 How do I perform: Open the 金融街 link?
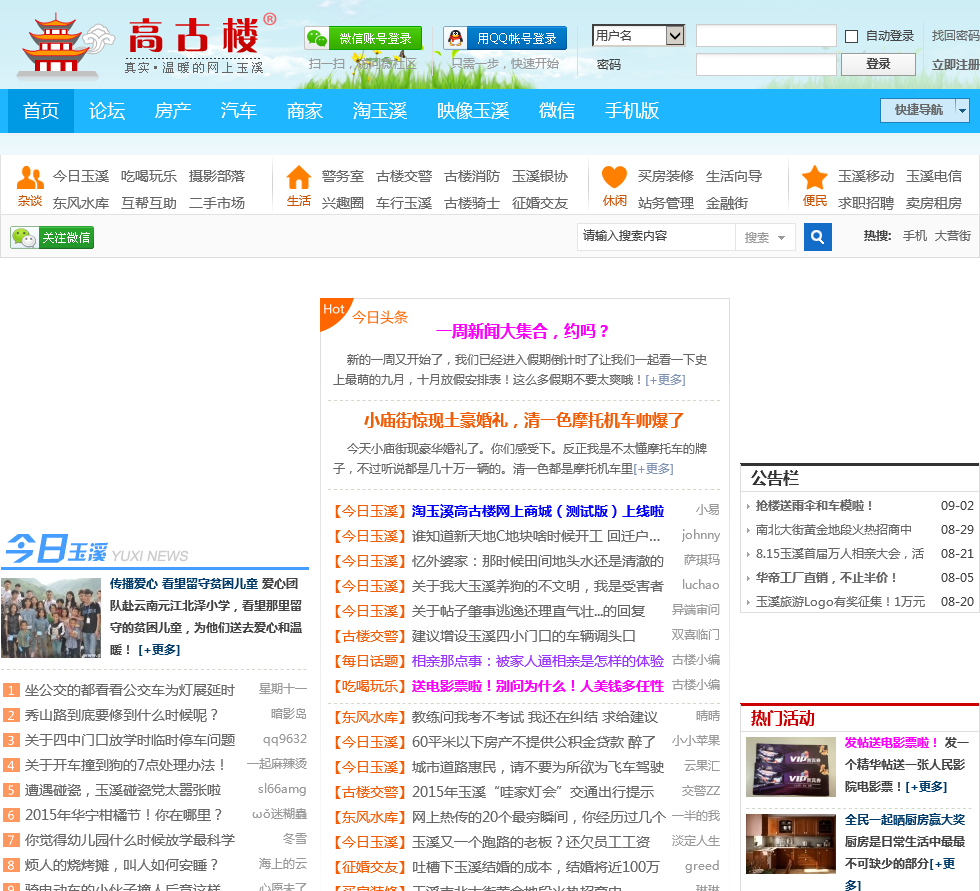point(727,203)
